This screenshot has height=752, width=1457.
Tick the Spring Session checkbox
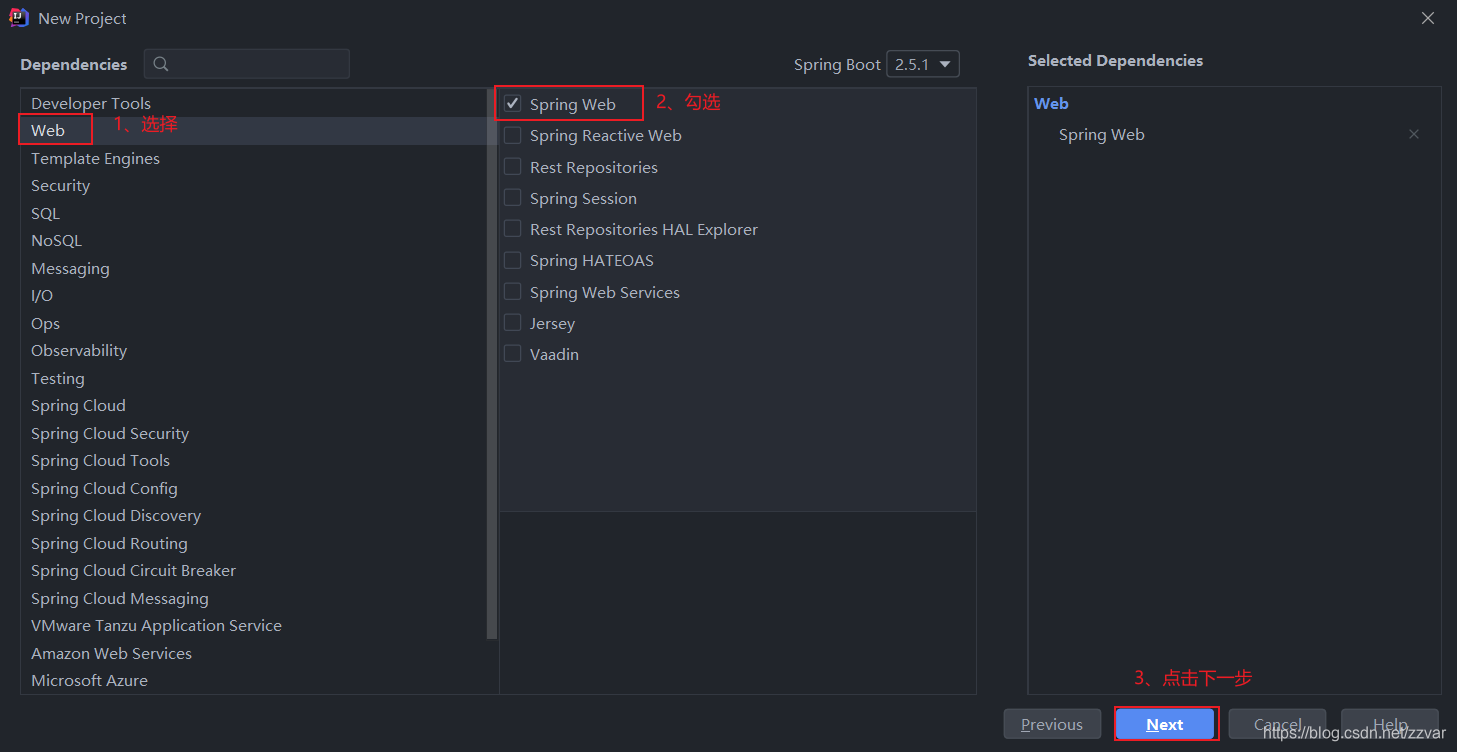513,198
